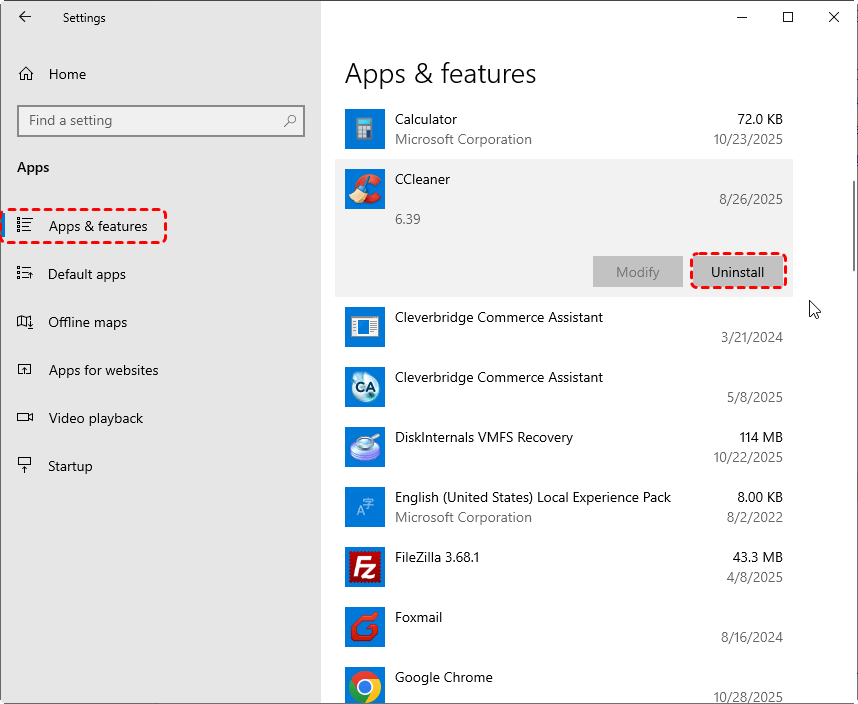
Task: Go to Home in the sidebar
Action: [67, 74]
